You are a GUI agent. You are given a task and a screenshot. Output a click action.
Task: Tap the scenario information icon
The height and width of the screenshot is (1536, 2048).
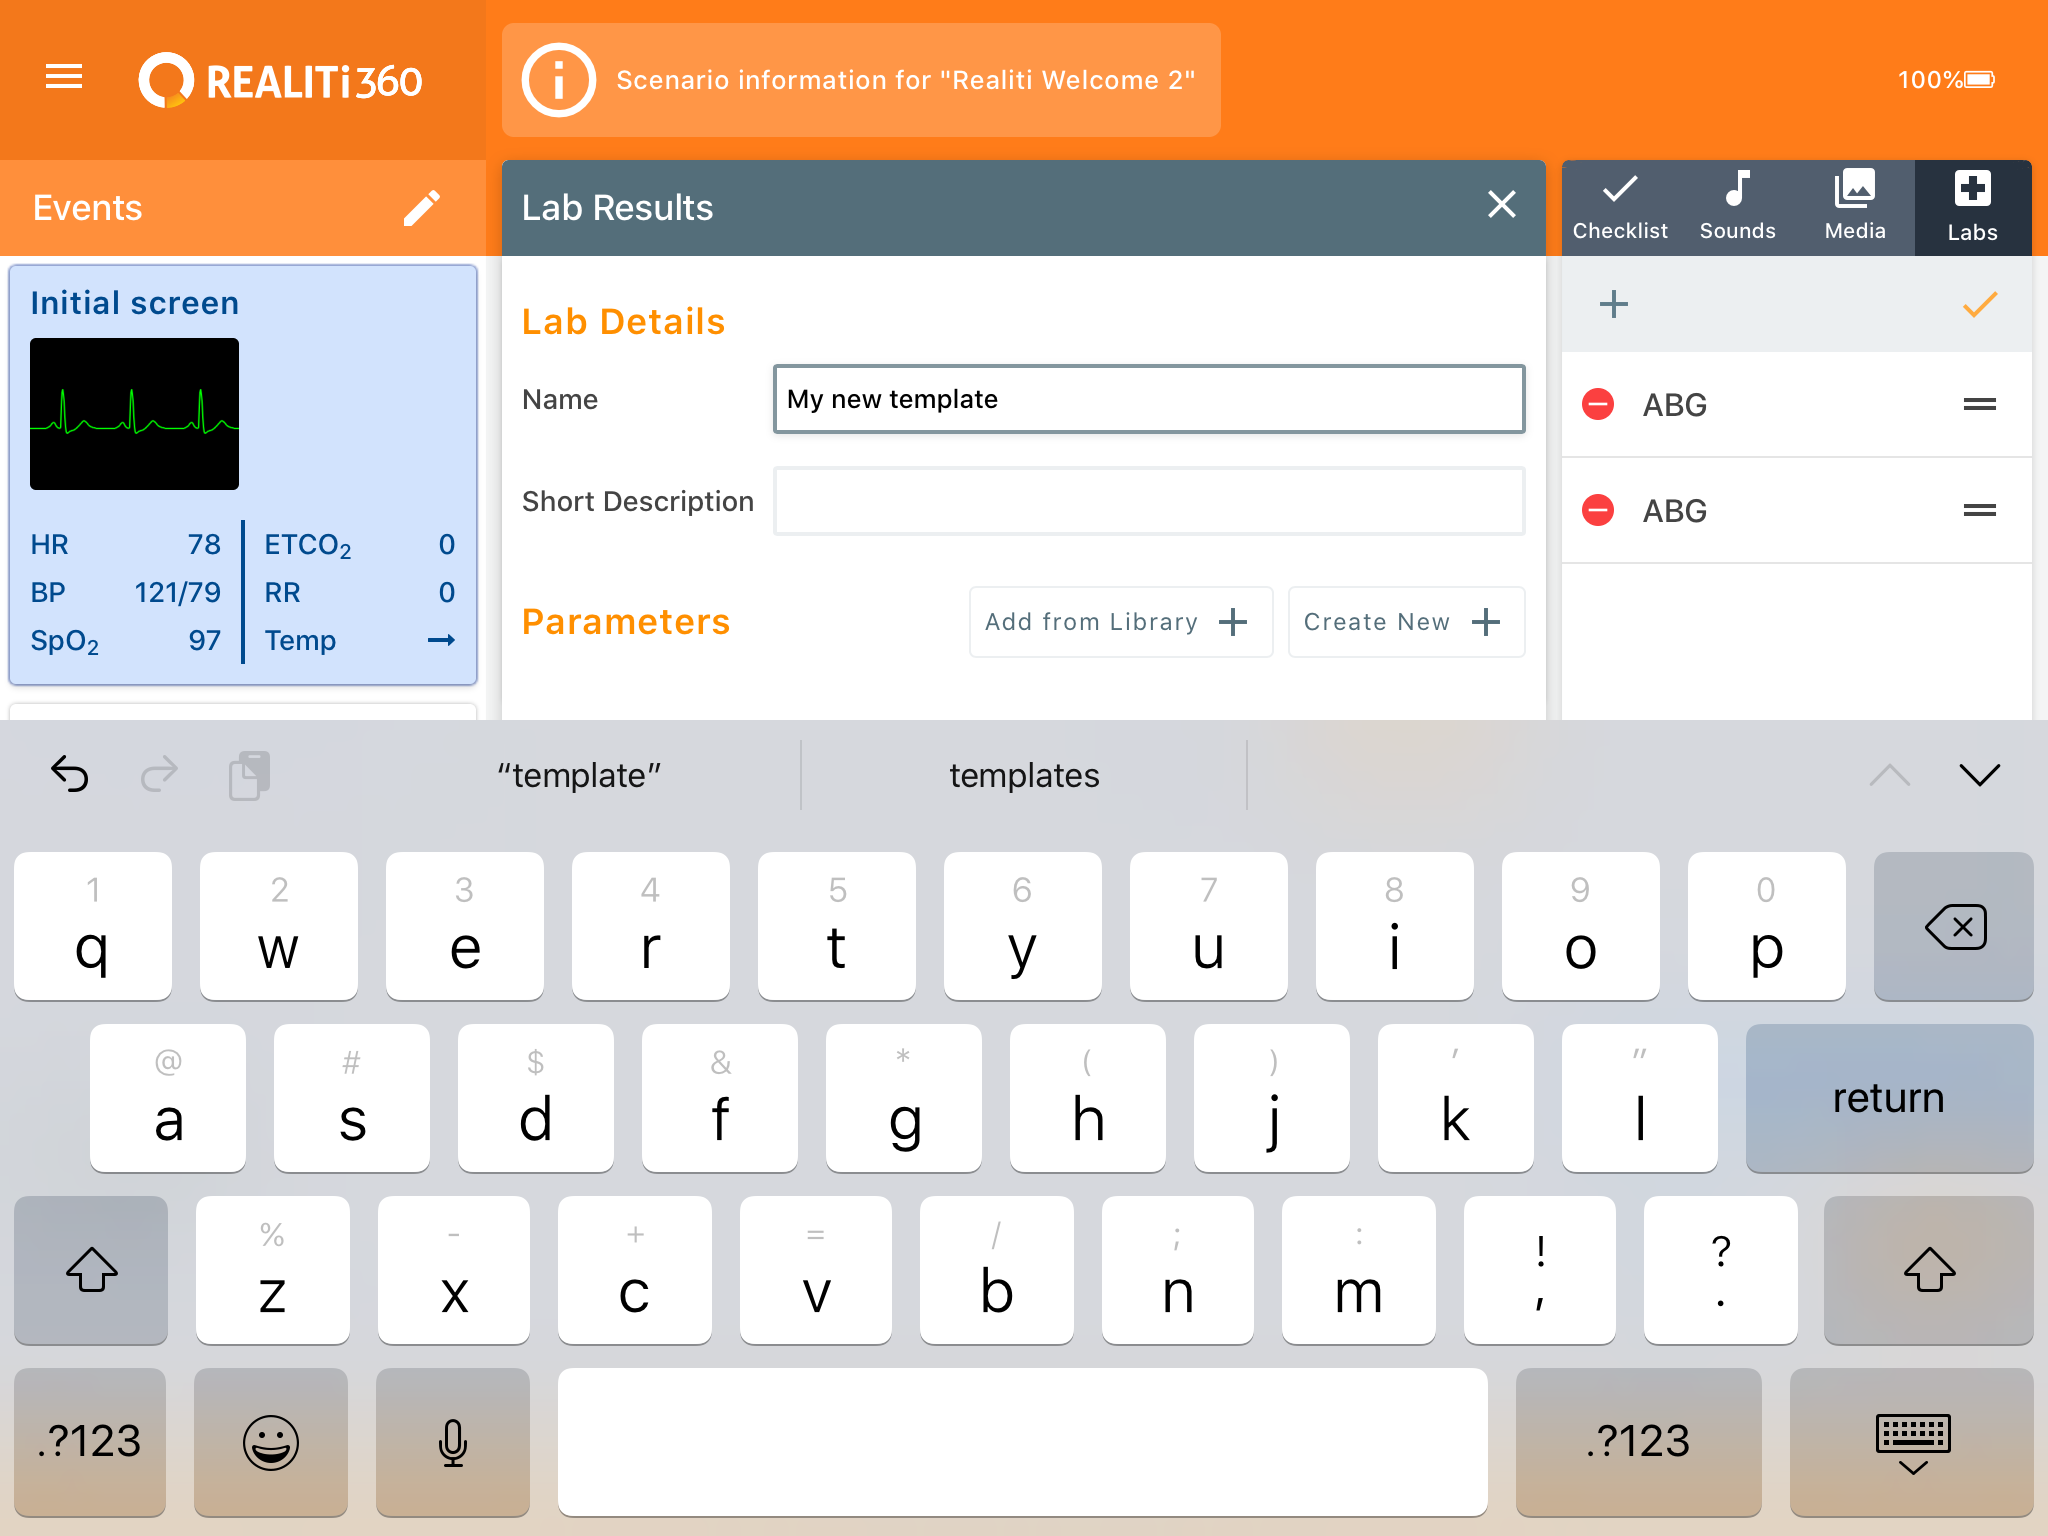click(x=558, y=80)
